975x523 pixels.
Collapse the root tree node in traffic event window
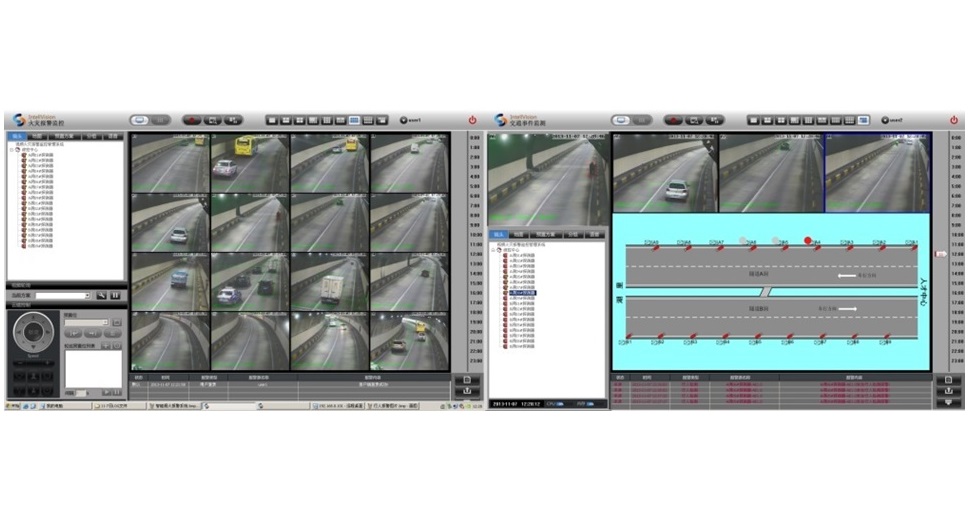click(494, 250)
